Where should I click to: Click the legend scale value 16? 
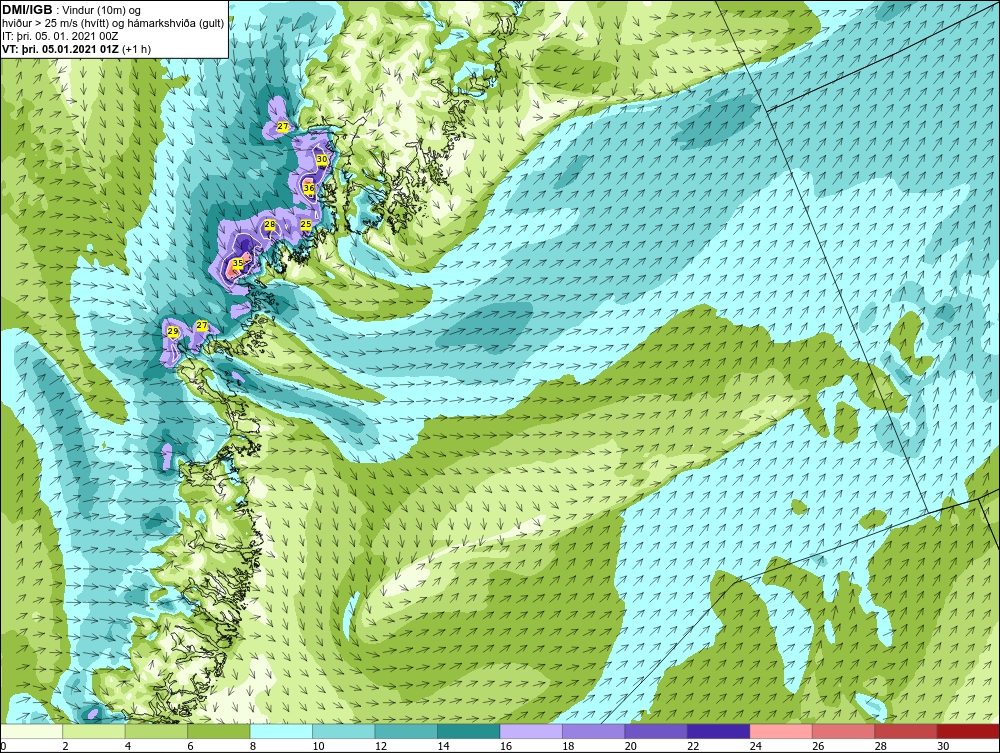(x=506, y=746)
